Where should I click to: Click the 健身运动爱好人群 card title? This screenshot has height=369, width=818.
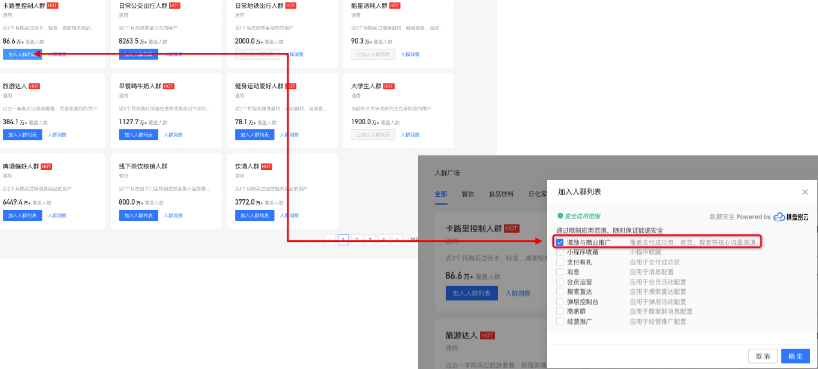(x=259, y=86)
